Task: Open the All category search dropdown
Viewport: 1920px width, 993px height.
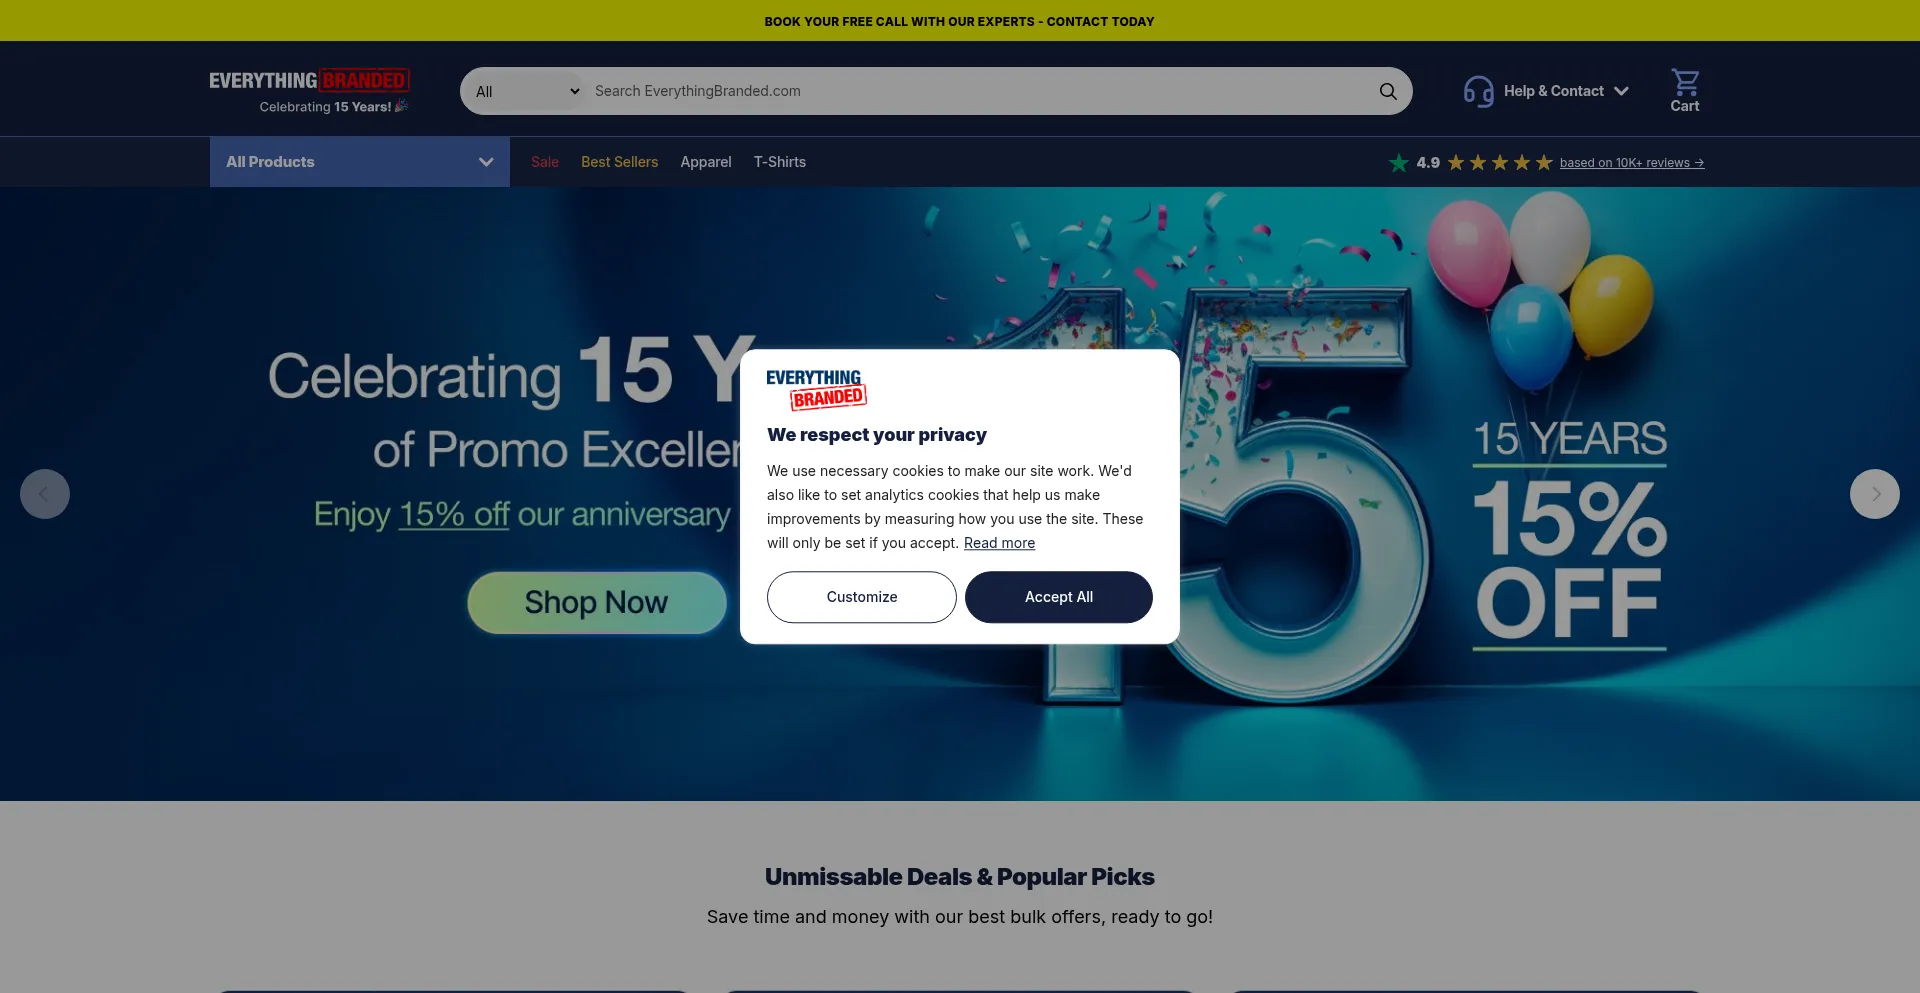Action: click(527, 92)
